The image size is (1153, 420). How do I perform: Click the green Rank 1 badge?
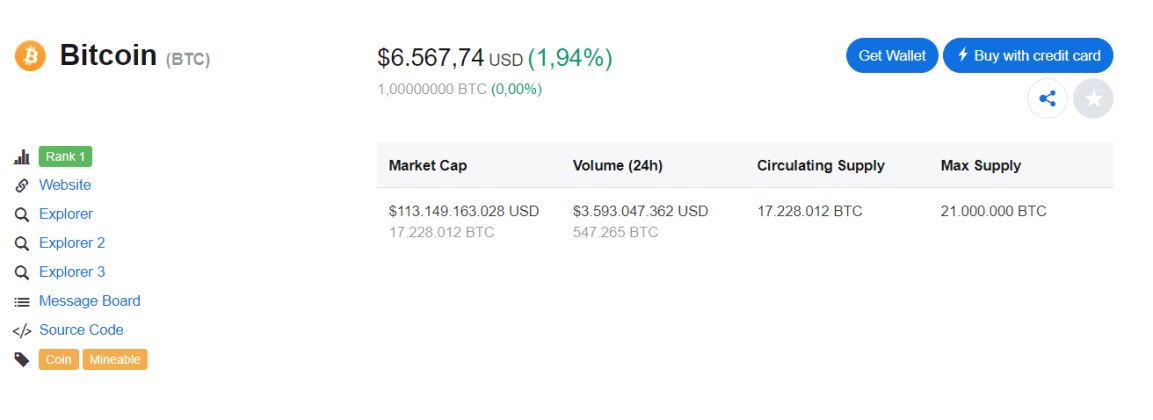pos(65,157)
